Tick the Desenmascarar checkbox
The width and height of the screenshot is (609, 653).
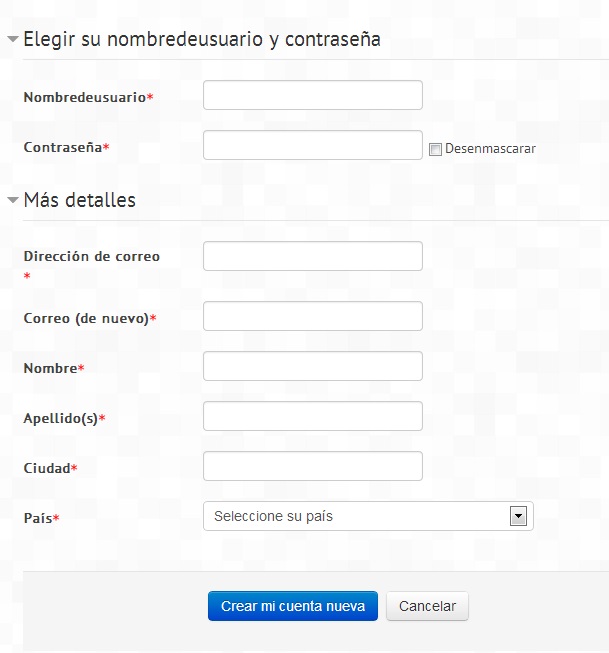(435, 149)
